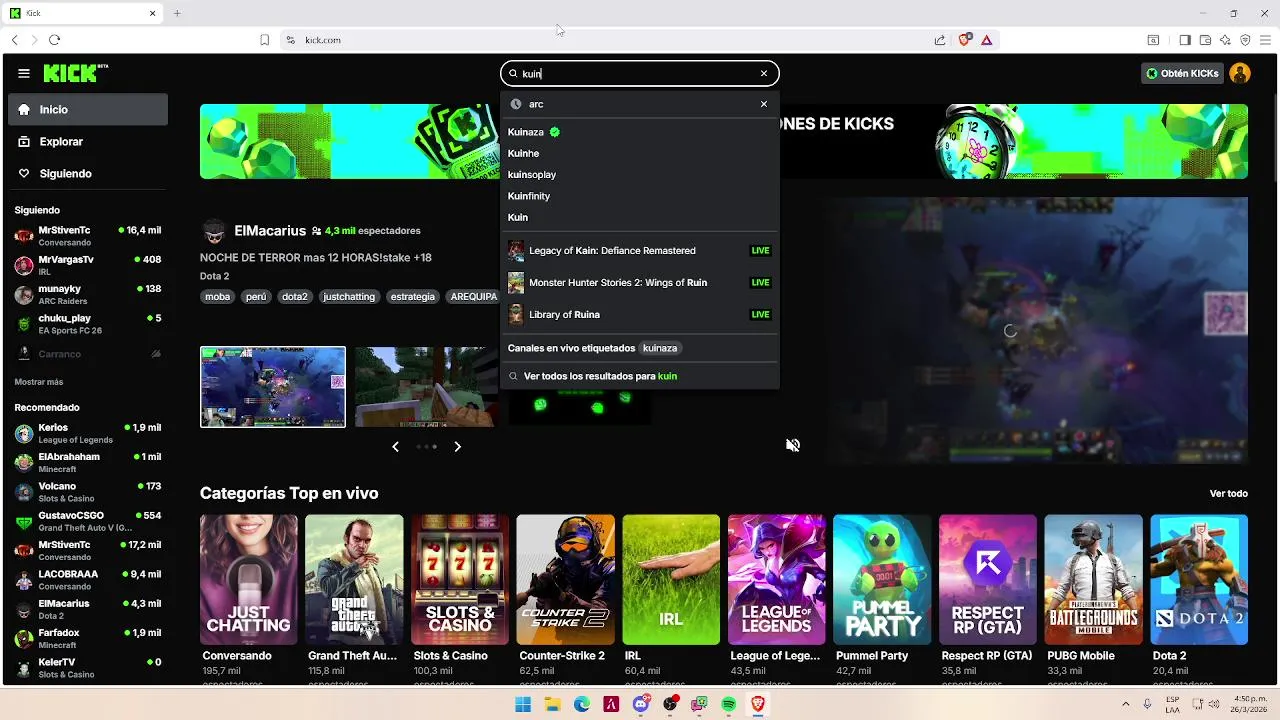1280x720 pixels.
Task: Open the Slots & Casino category card
Action: [x=460, y=580]
